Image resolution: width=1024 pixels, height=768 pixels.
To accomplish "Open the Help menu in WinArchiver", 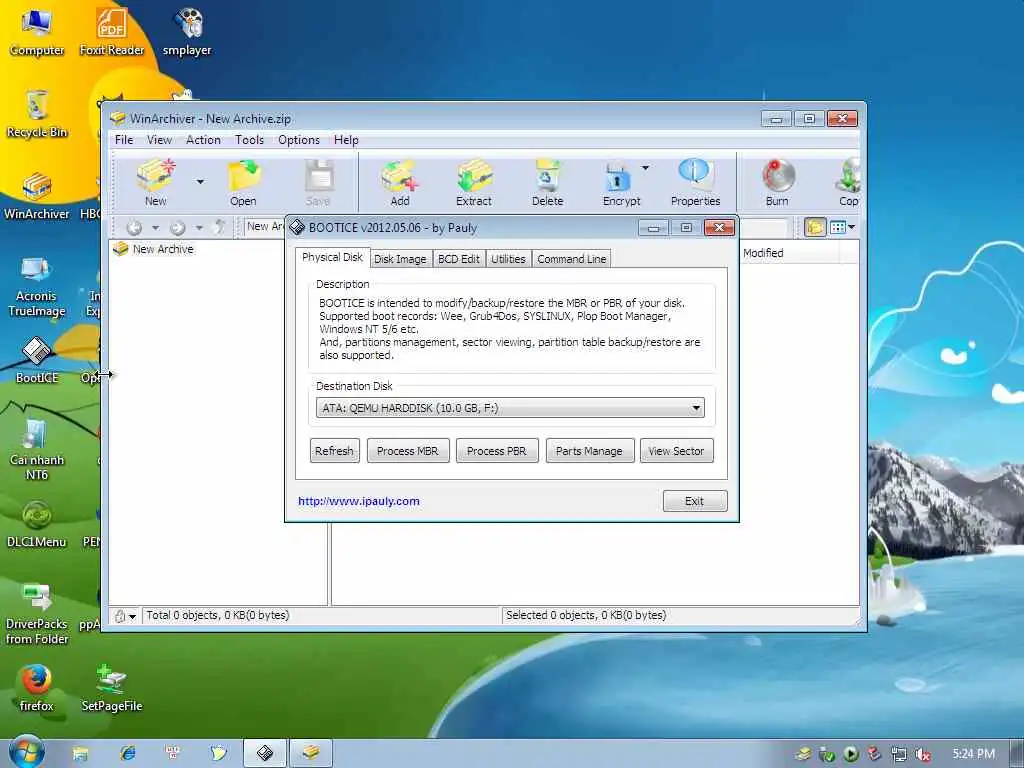I will pos(346,140).
